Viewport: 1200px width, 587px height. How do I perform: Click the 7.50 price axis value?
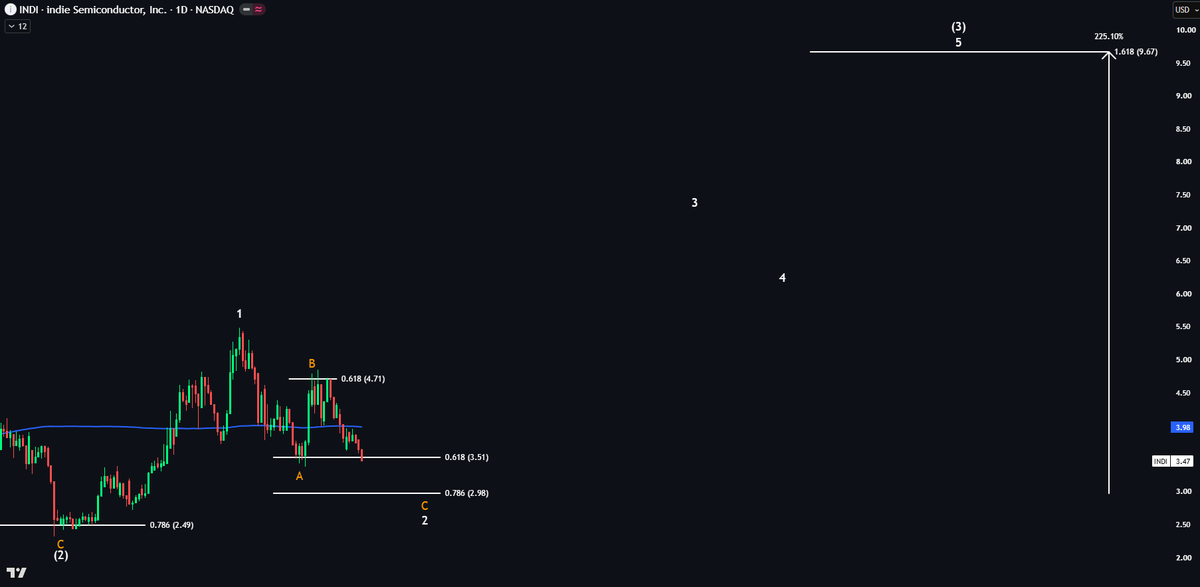point(1184,195)
